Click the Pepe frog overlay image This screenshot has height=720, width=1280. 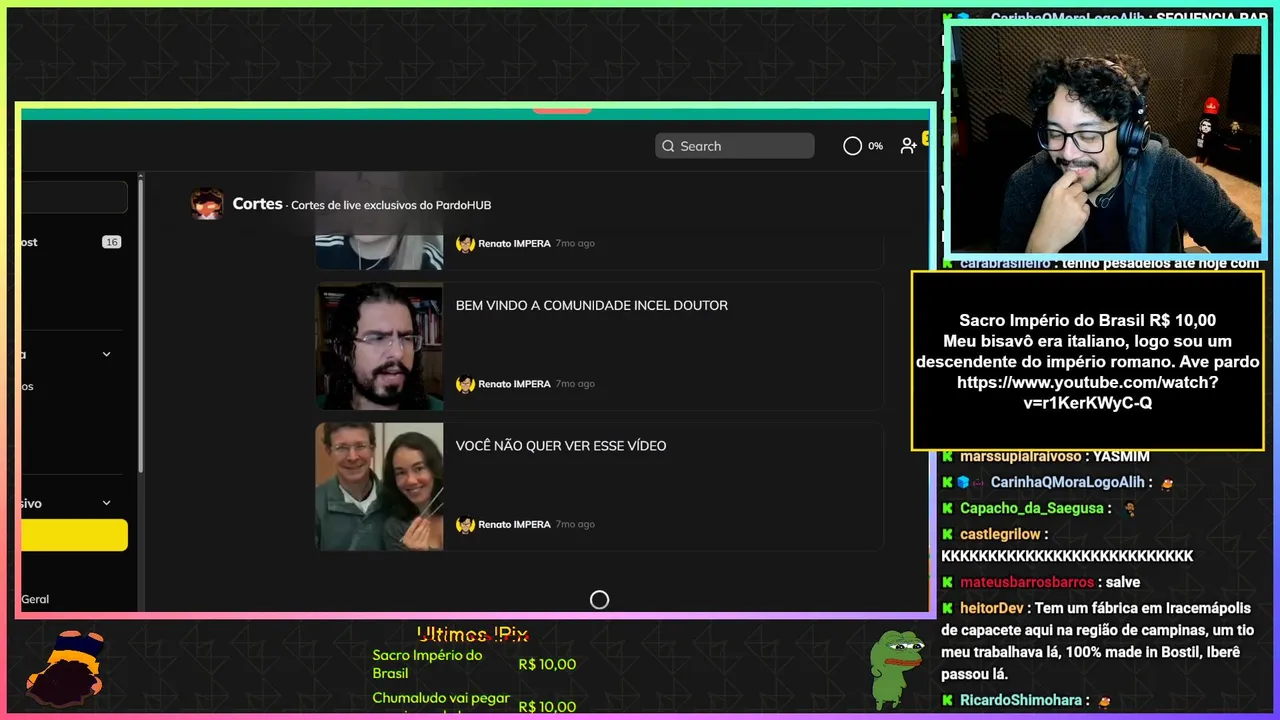pos(896,668)
